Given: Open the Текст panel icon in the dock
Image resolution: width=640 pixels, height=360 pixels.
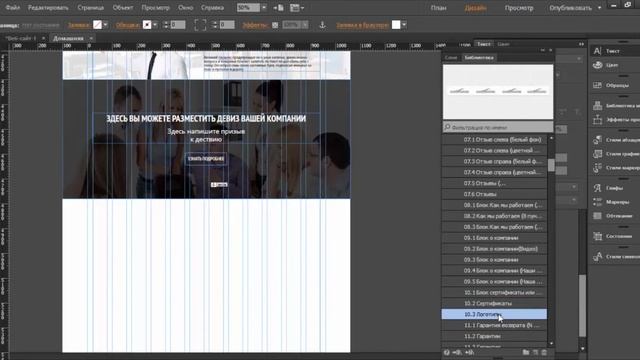Looking at the screenshot, I should [x=598, y=51].
